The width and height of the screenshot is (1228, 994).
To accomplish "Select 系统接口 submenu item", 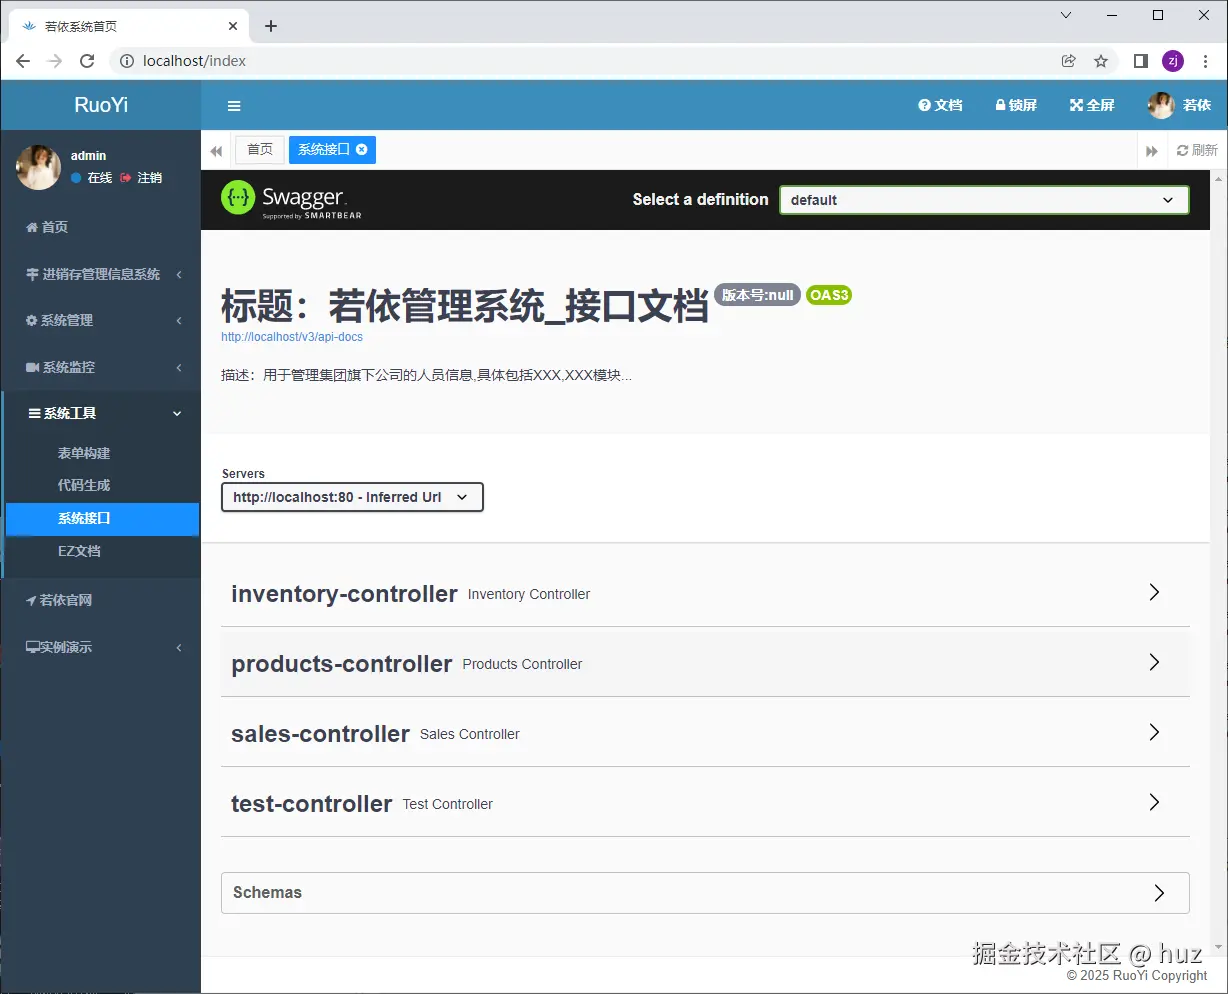I will click(x=102, y=519).
